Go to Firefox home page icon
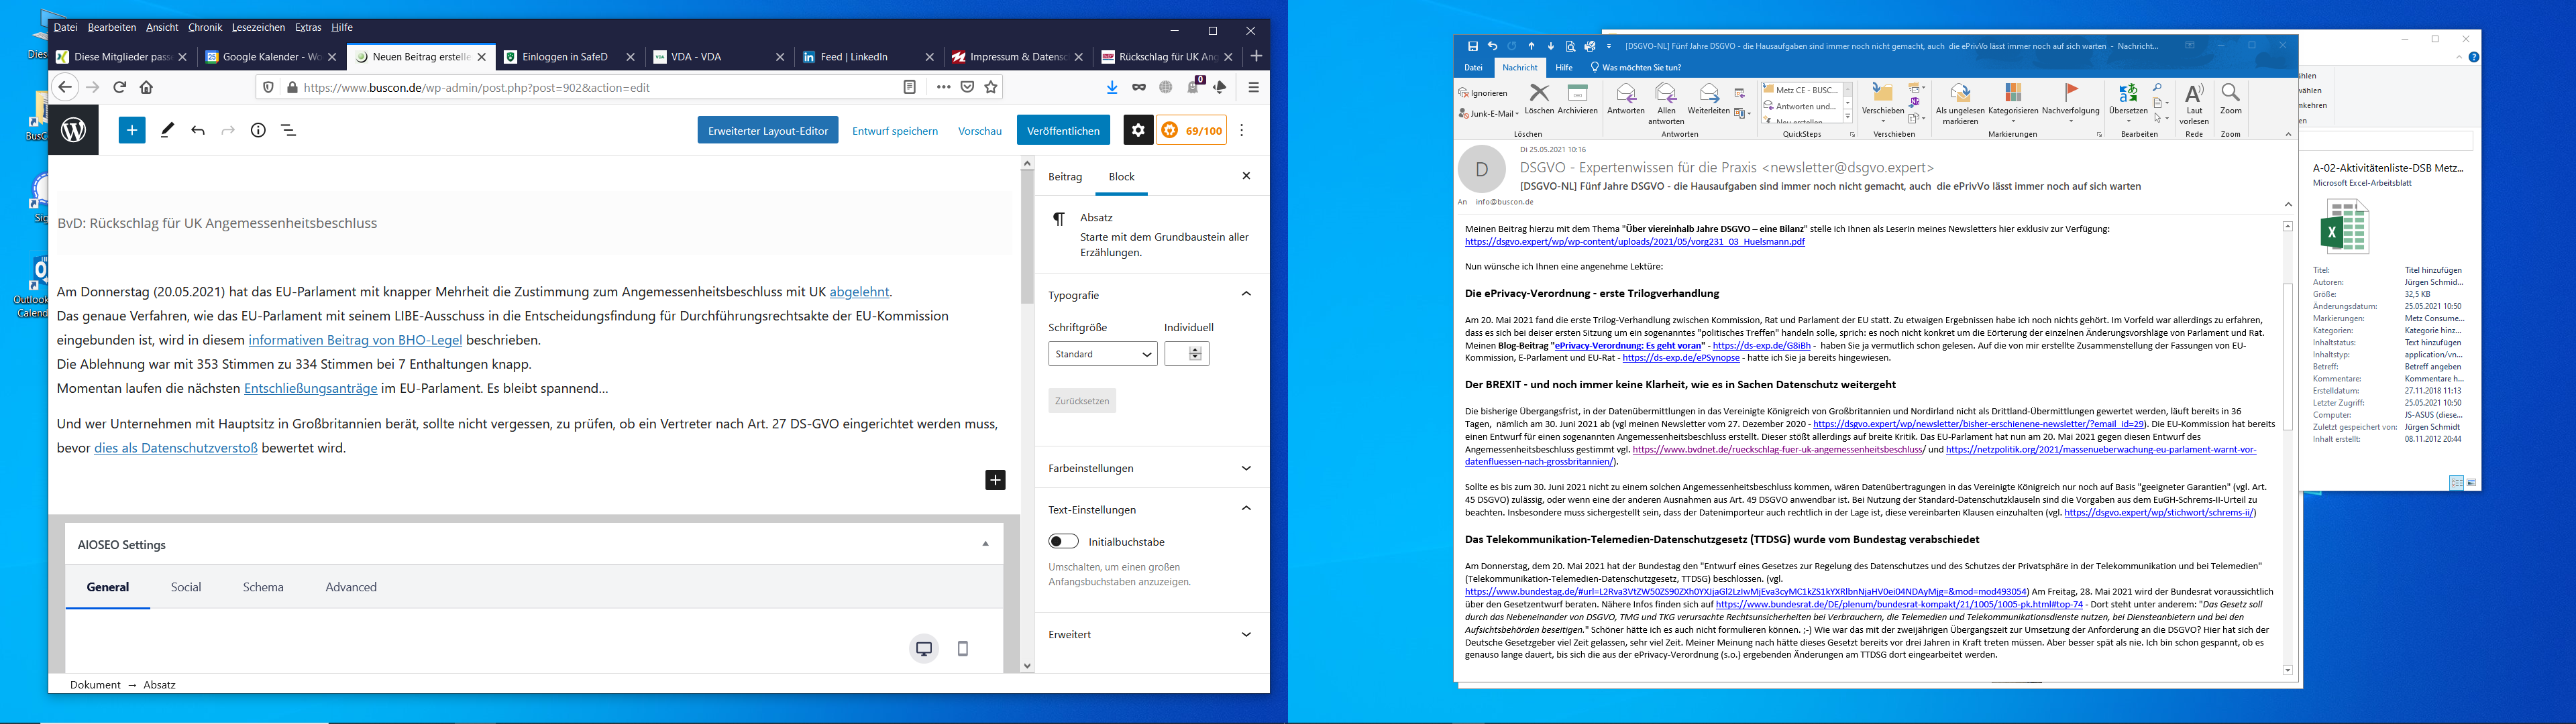The image size is (2576, 724). pos(147,87)
